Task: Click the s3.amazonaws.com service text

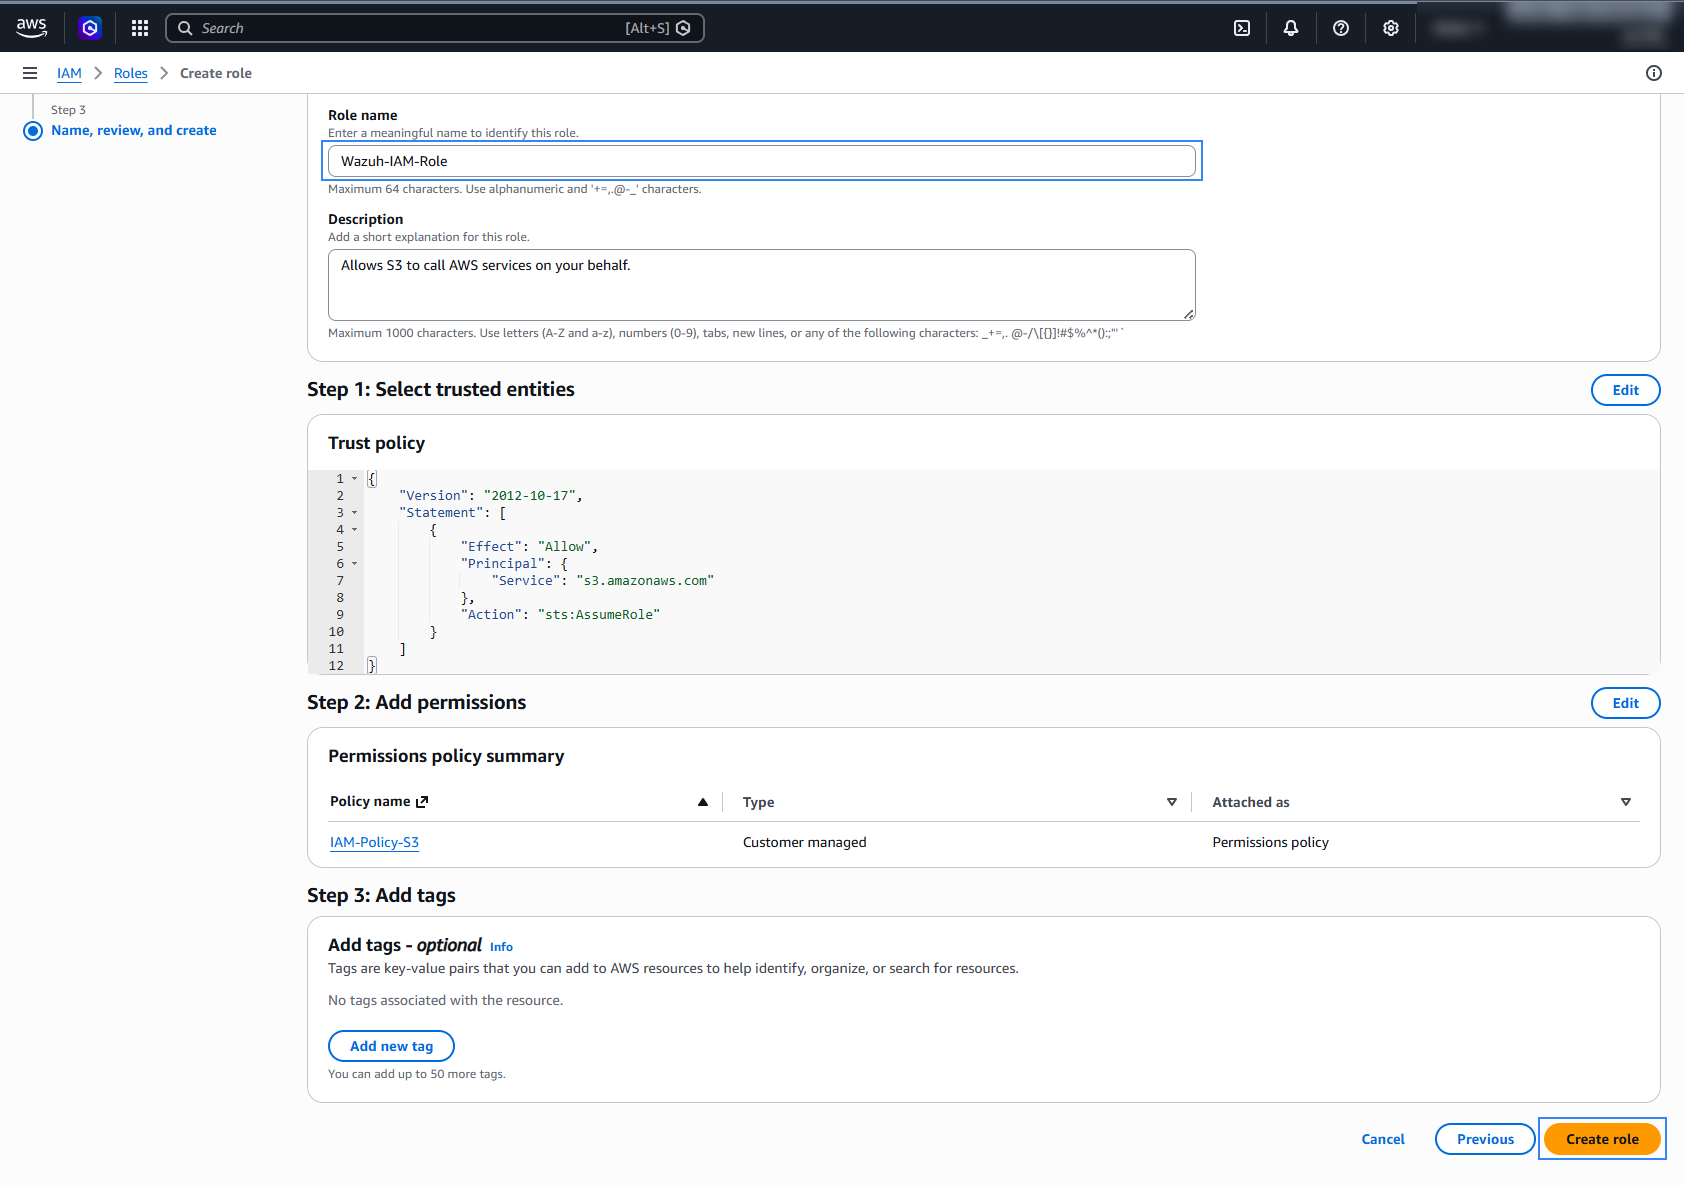Action: (645, 581)
